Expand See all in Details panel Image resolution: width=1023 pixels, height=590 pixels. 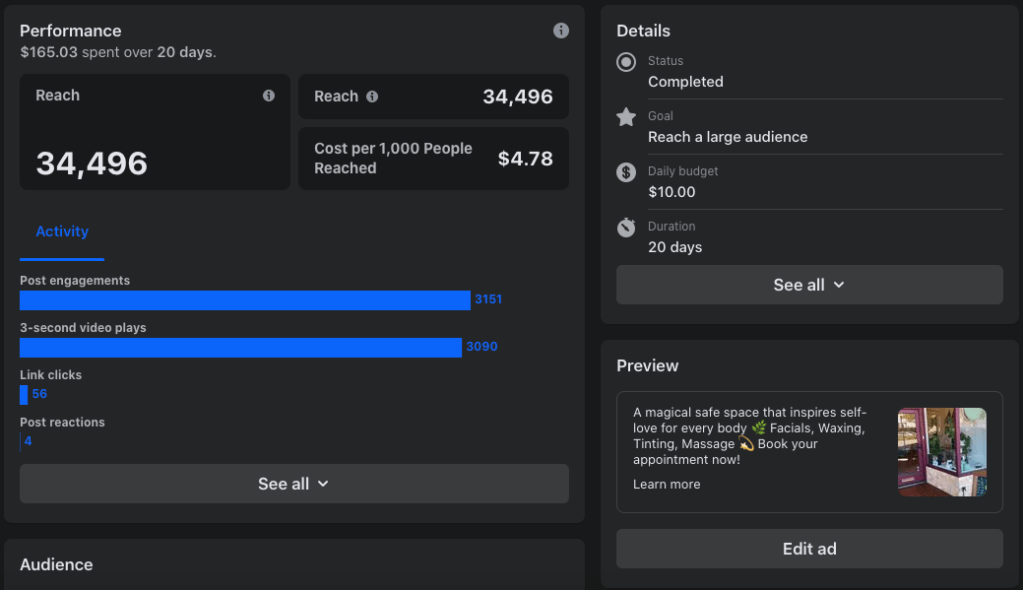(809, 285)
